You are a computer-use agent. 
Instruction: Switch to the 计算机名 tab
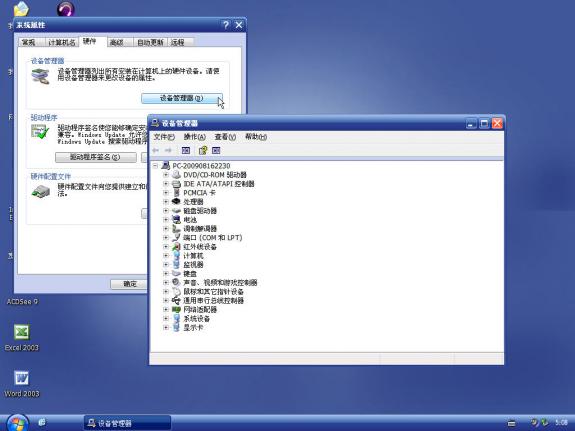(x=62, y=43)
